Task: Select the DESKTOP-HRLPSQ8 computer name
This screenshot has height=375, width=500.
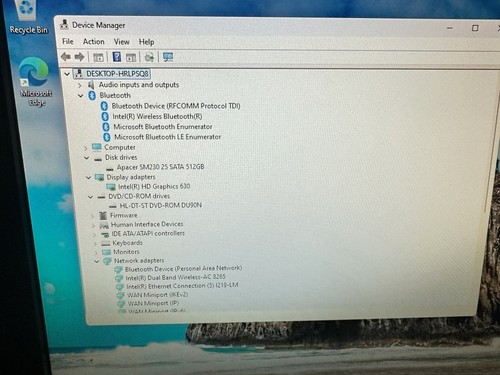Action: pos(117,74)
